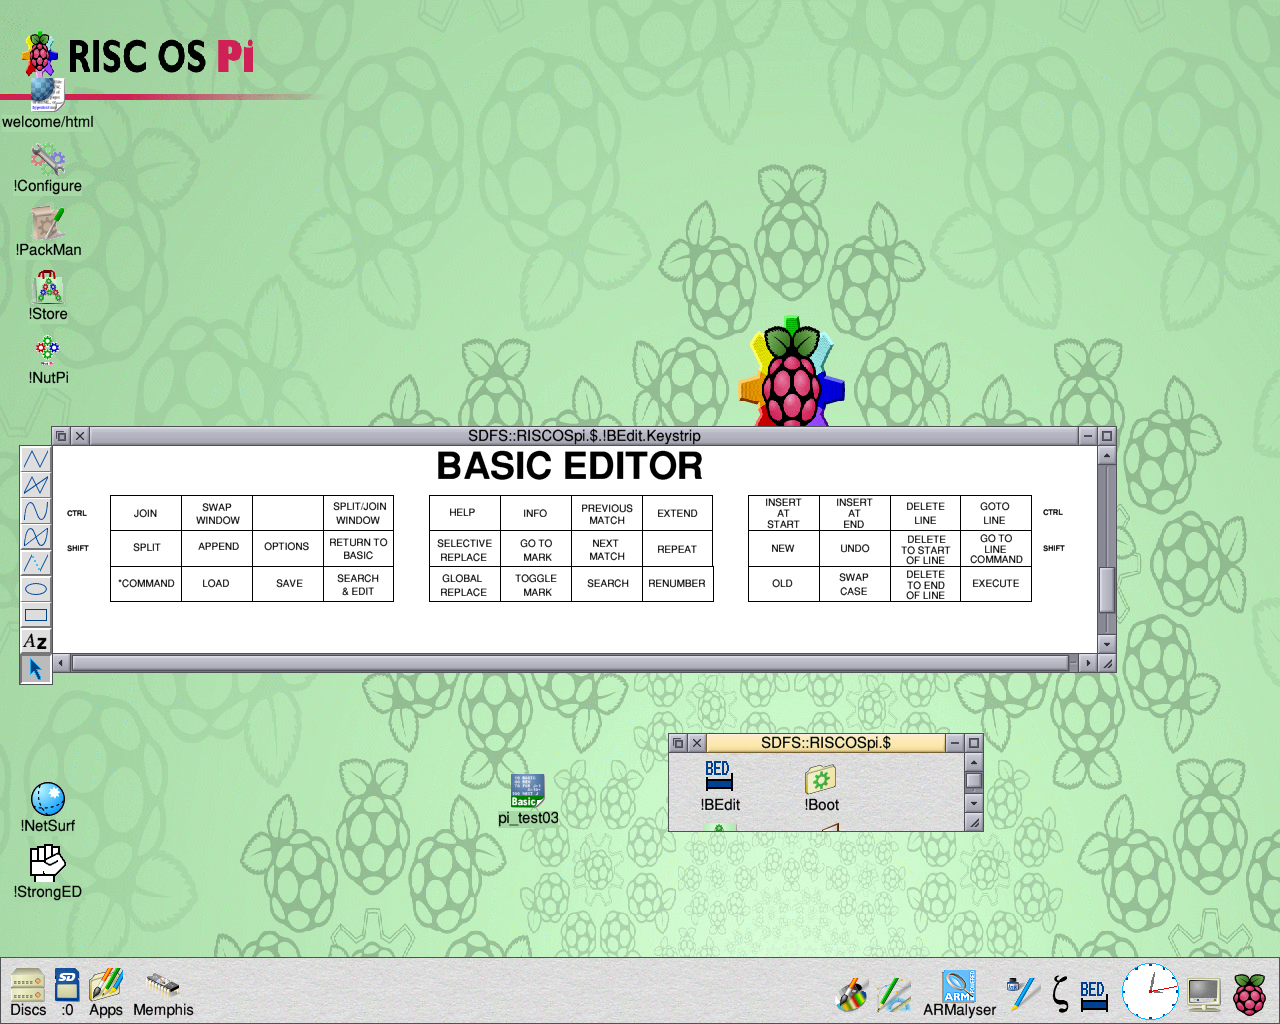
Task: Click the "BASIC EDITOR" heading
Action: click(569, 466)
